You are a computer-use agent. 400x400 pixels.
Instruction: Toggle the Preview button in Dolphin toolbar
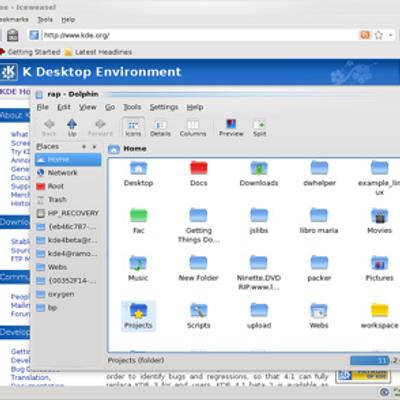[231, 128]
